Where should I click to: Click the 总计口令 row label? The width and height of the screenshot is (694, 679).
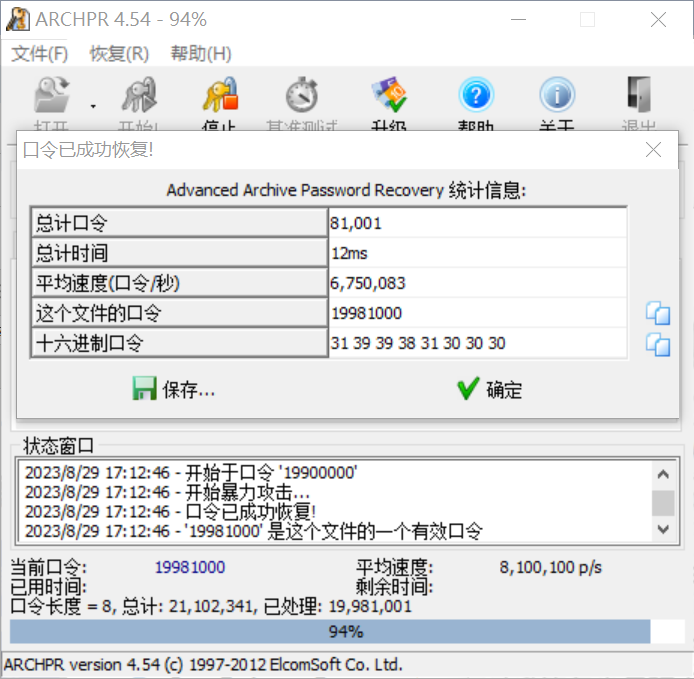(x=179, y=223)
